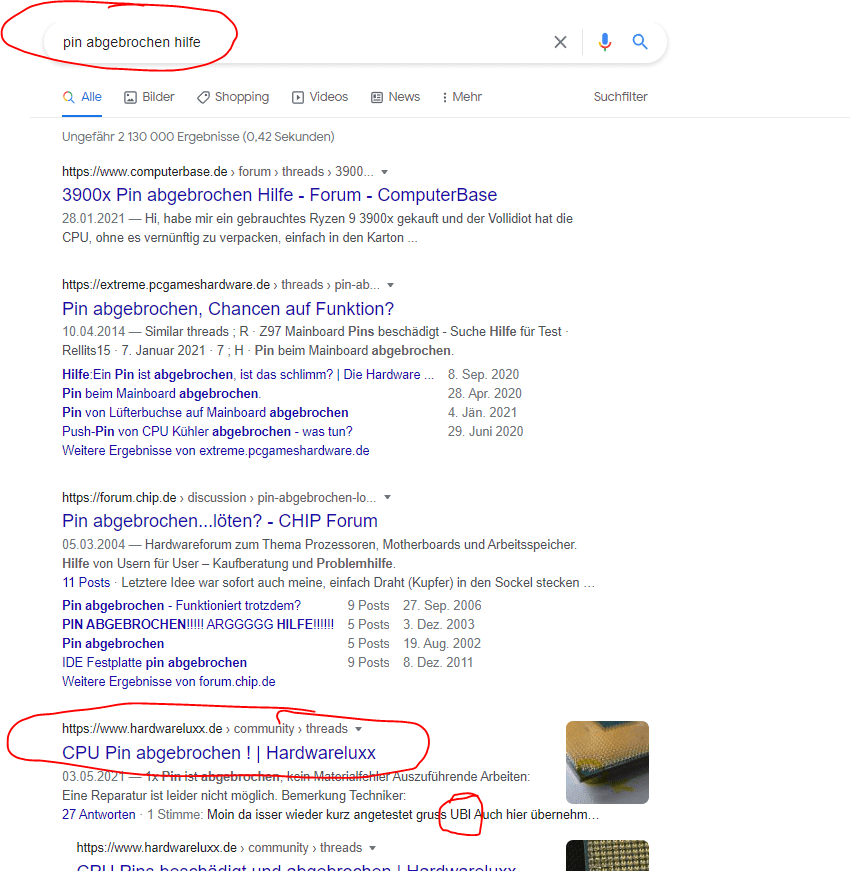Open 'Pin abgebrochen, Chancen auf Funktion?' result

[x=228, y=308]
